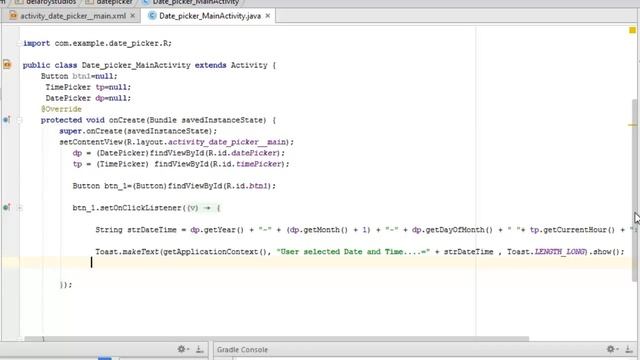
Task: Click the editor's vertical scrollbar thumb
Action: [635, 190]
